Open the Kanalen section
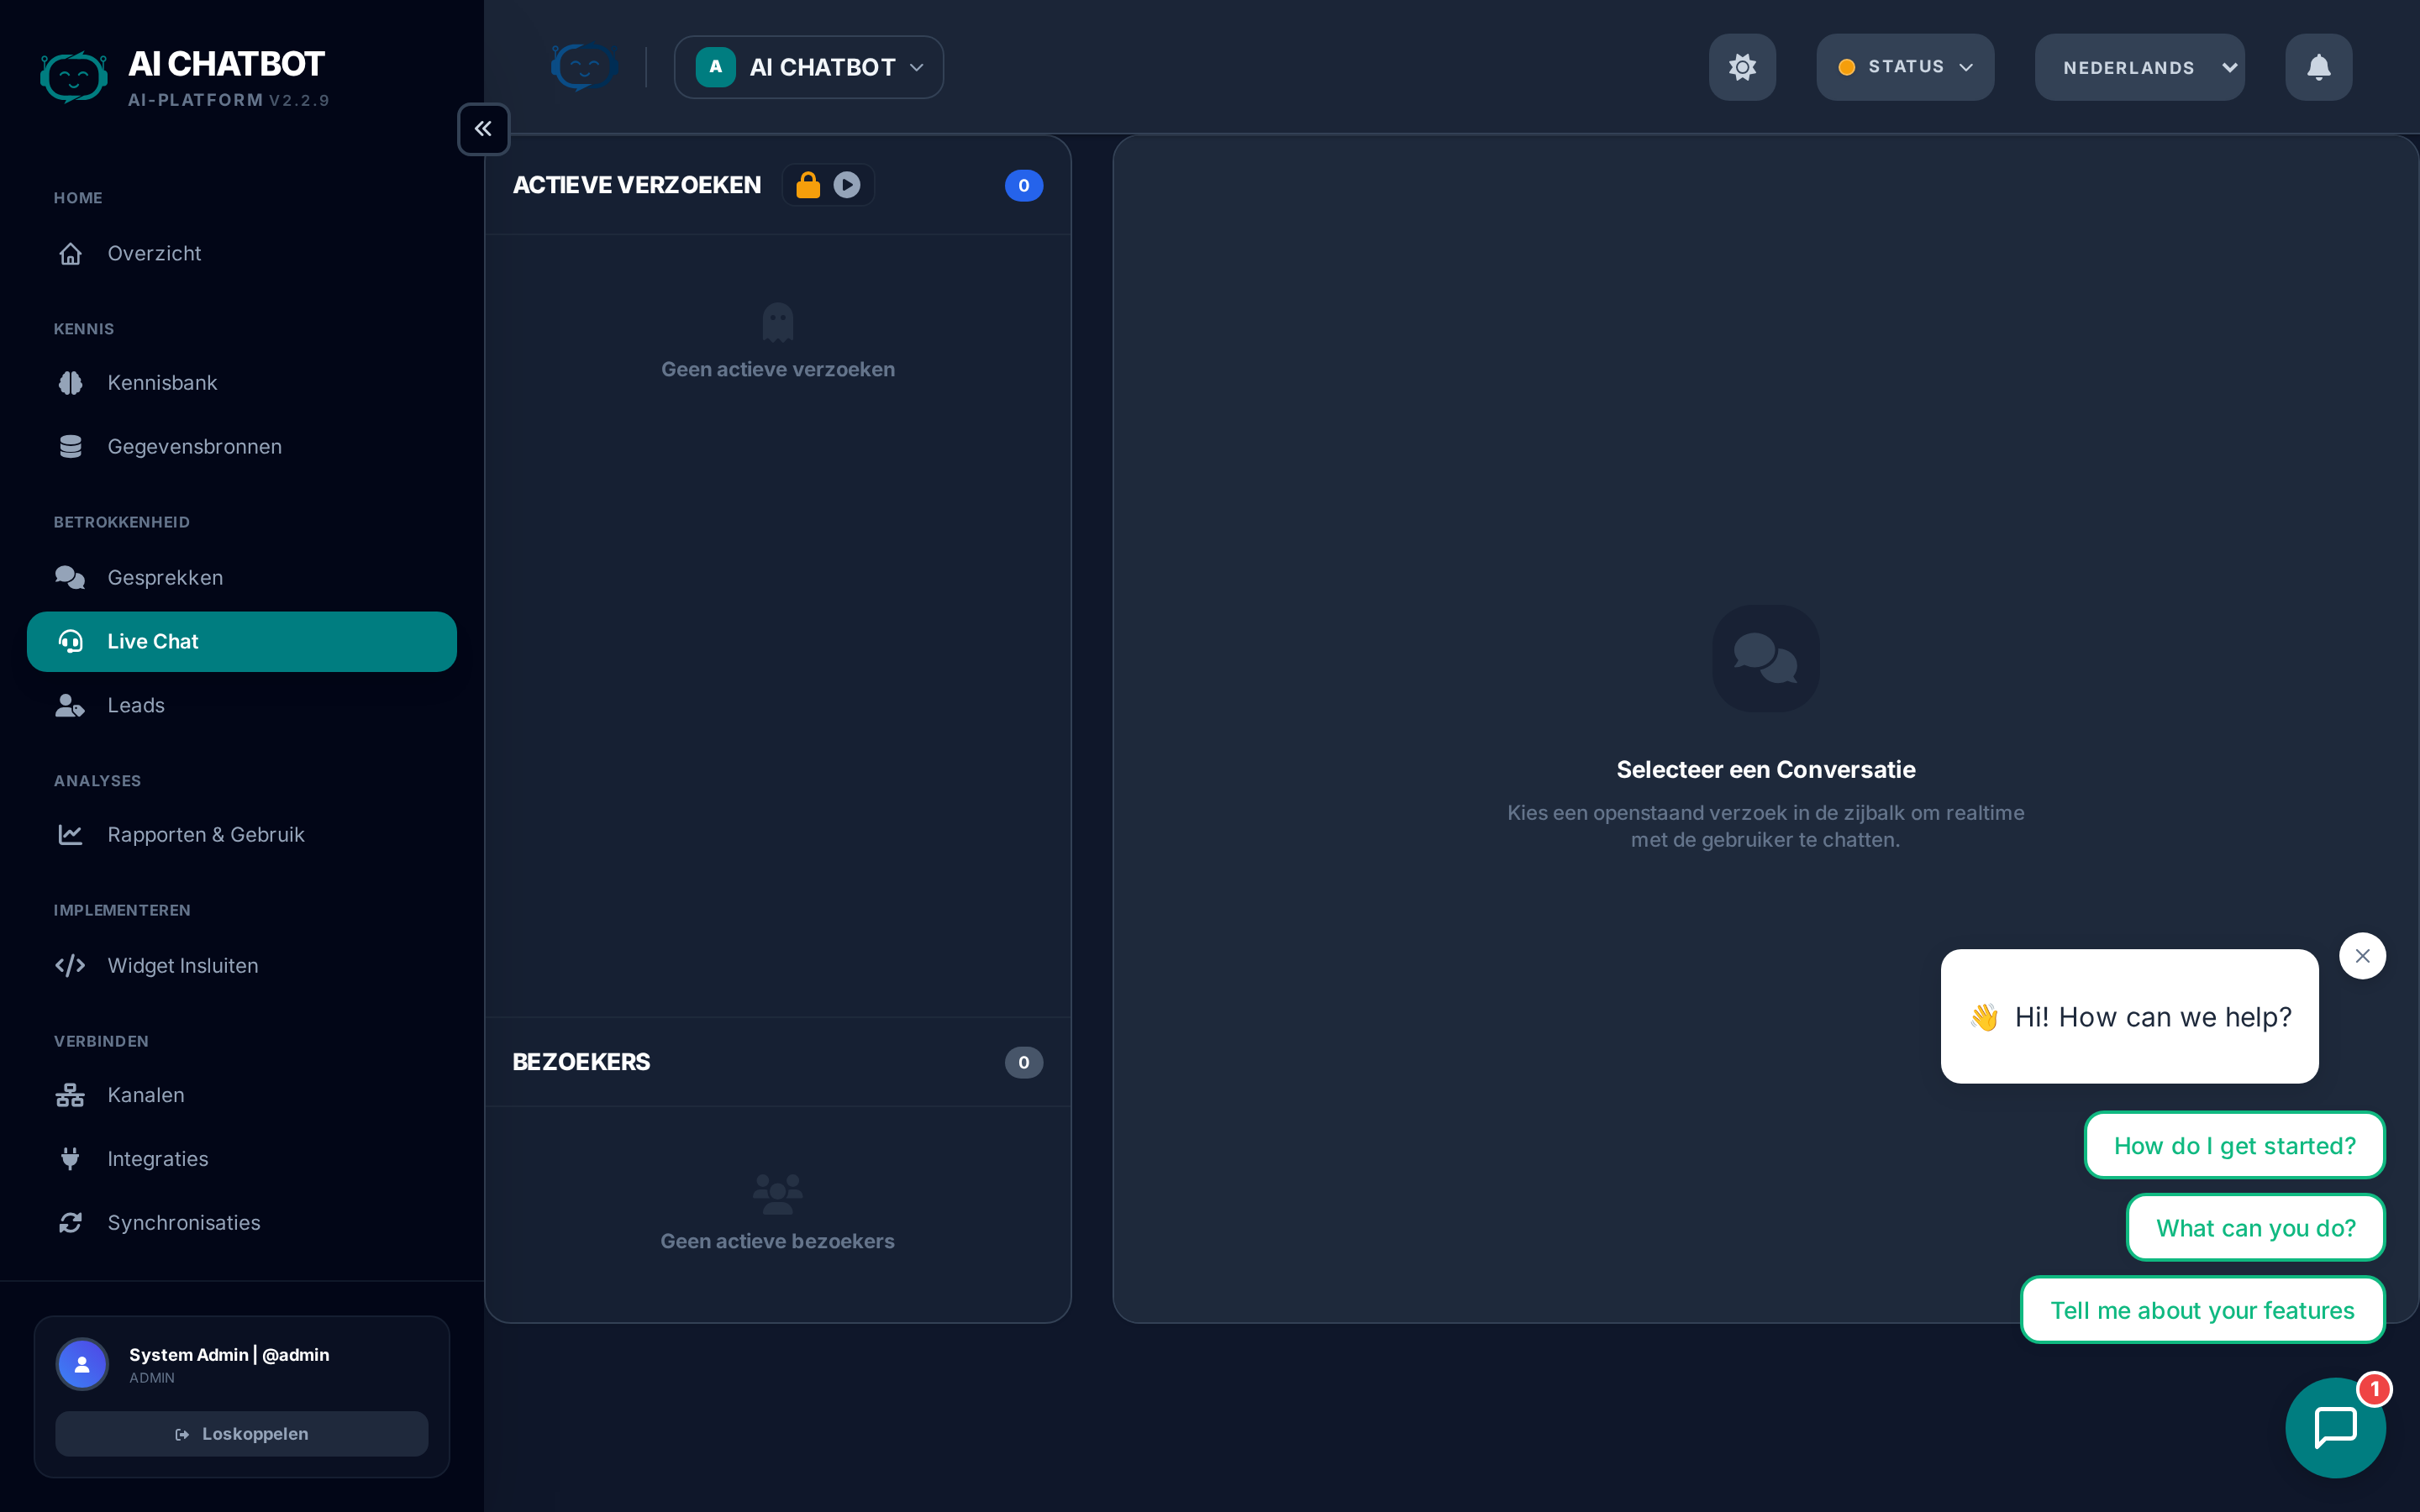2420x1512 pixels. click(x=146, y=1094)
